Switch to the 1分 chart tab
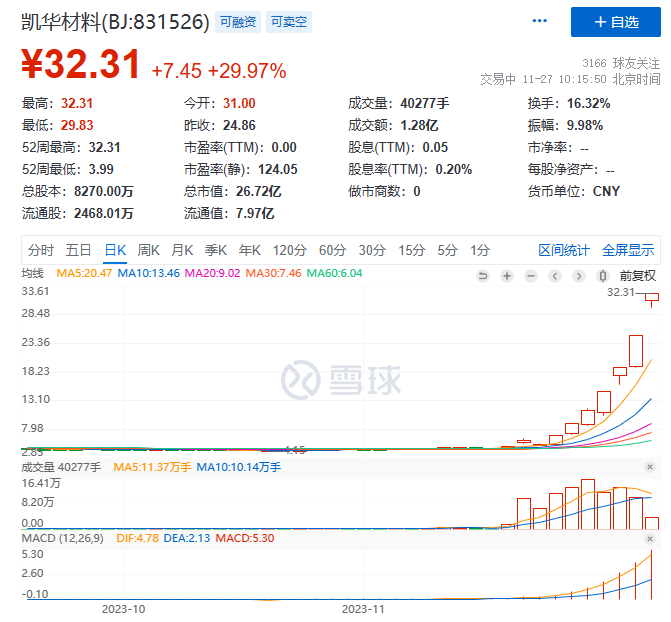The height and width of the screenshot is (622, 671). click(480, 250)
